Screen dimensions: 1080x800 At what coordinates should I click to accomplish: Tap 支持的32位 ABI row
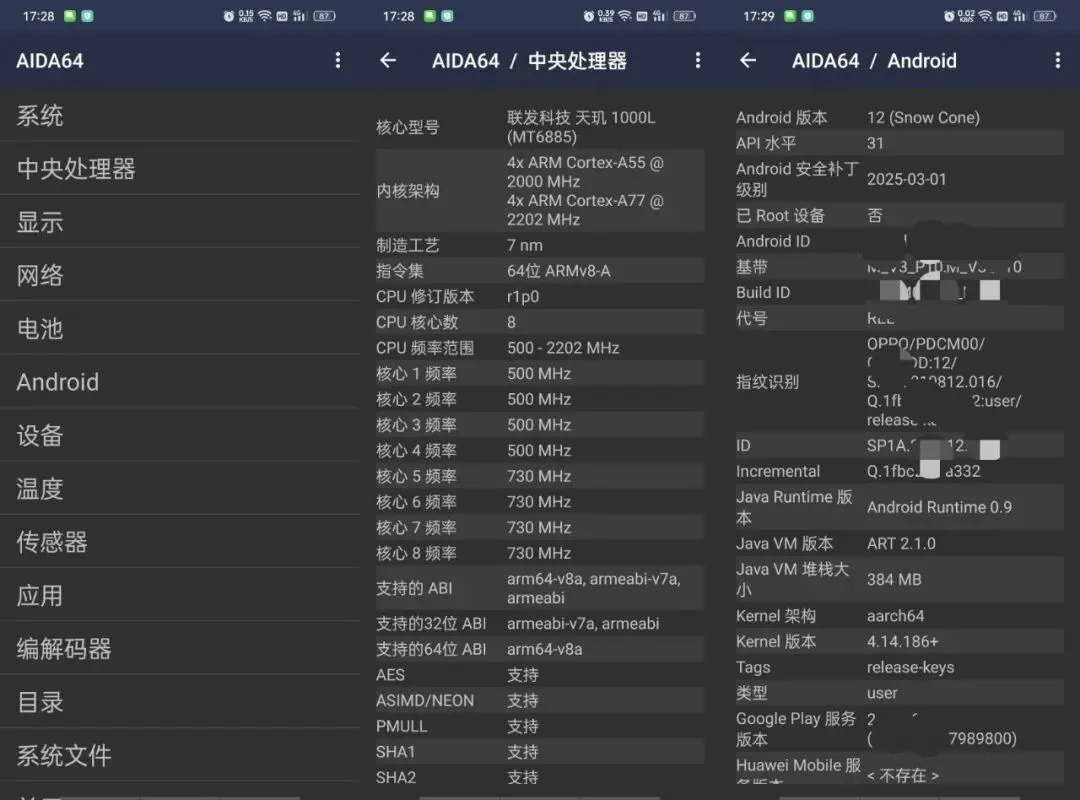click(540, 624)
